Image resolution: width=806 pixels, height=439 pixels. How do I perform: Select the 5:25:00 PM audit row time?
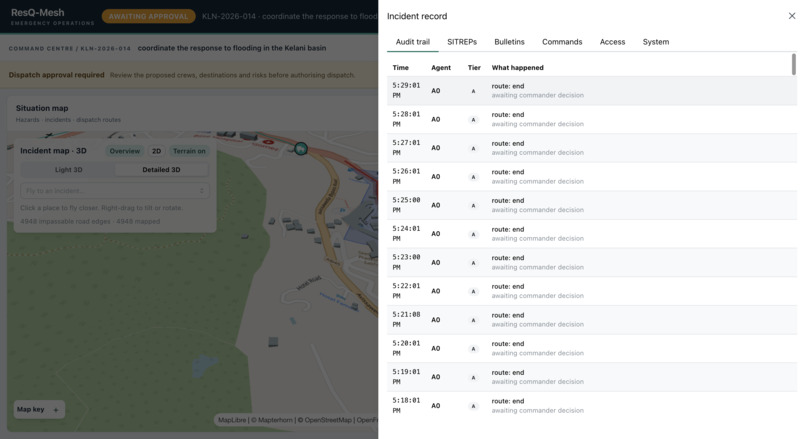pyautogui.click(x=406, y=205)
